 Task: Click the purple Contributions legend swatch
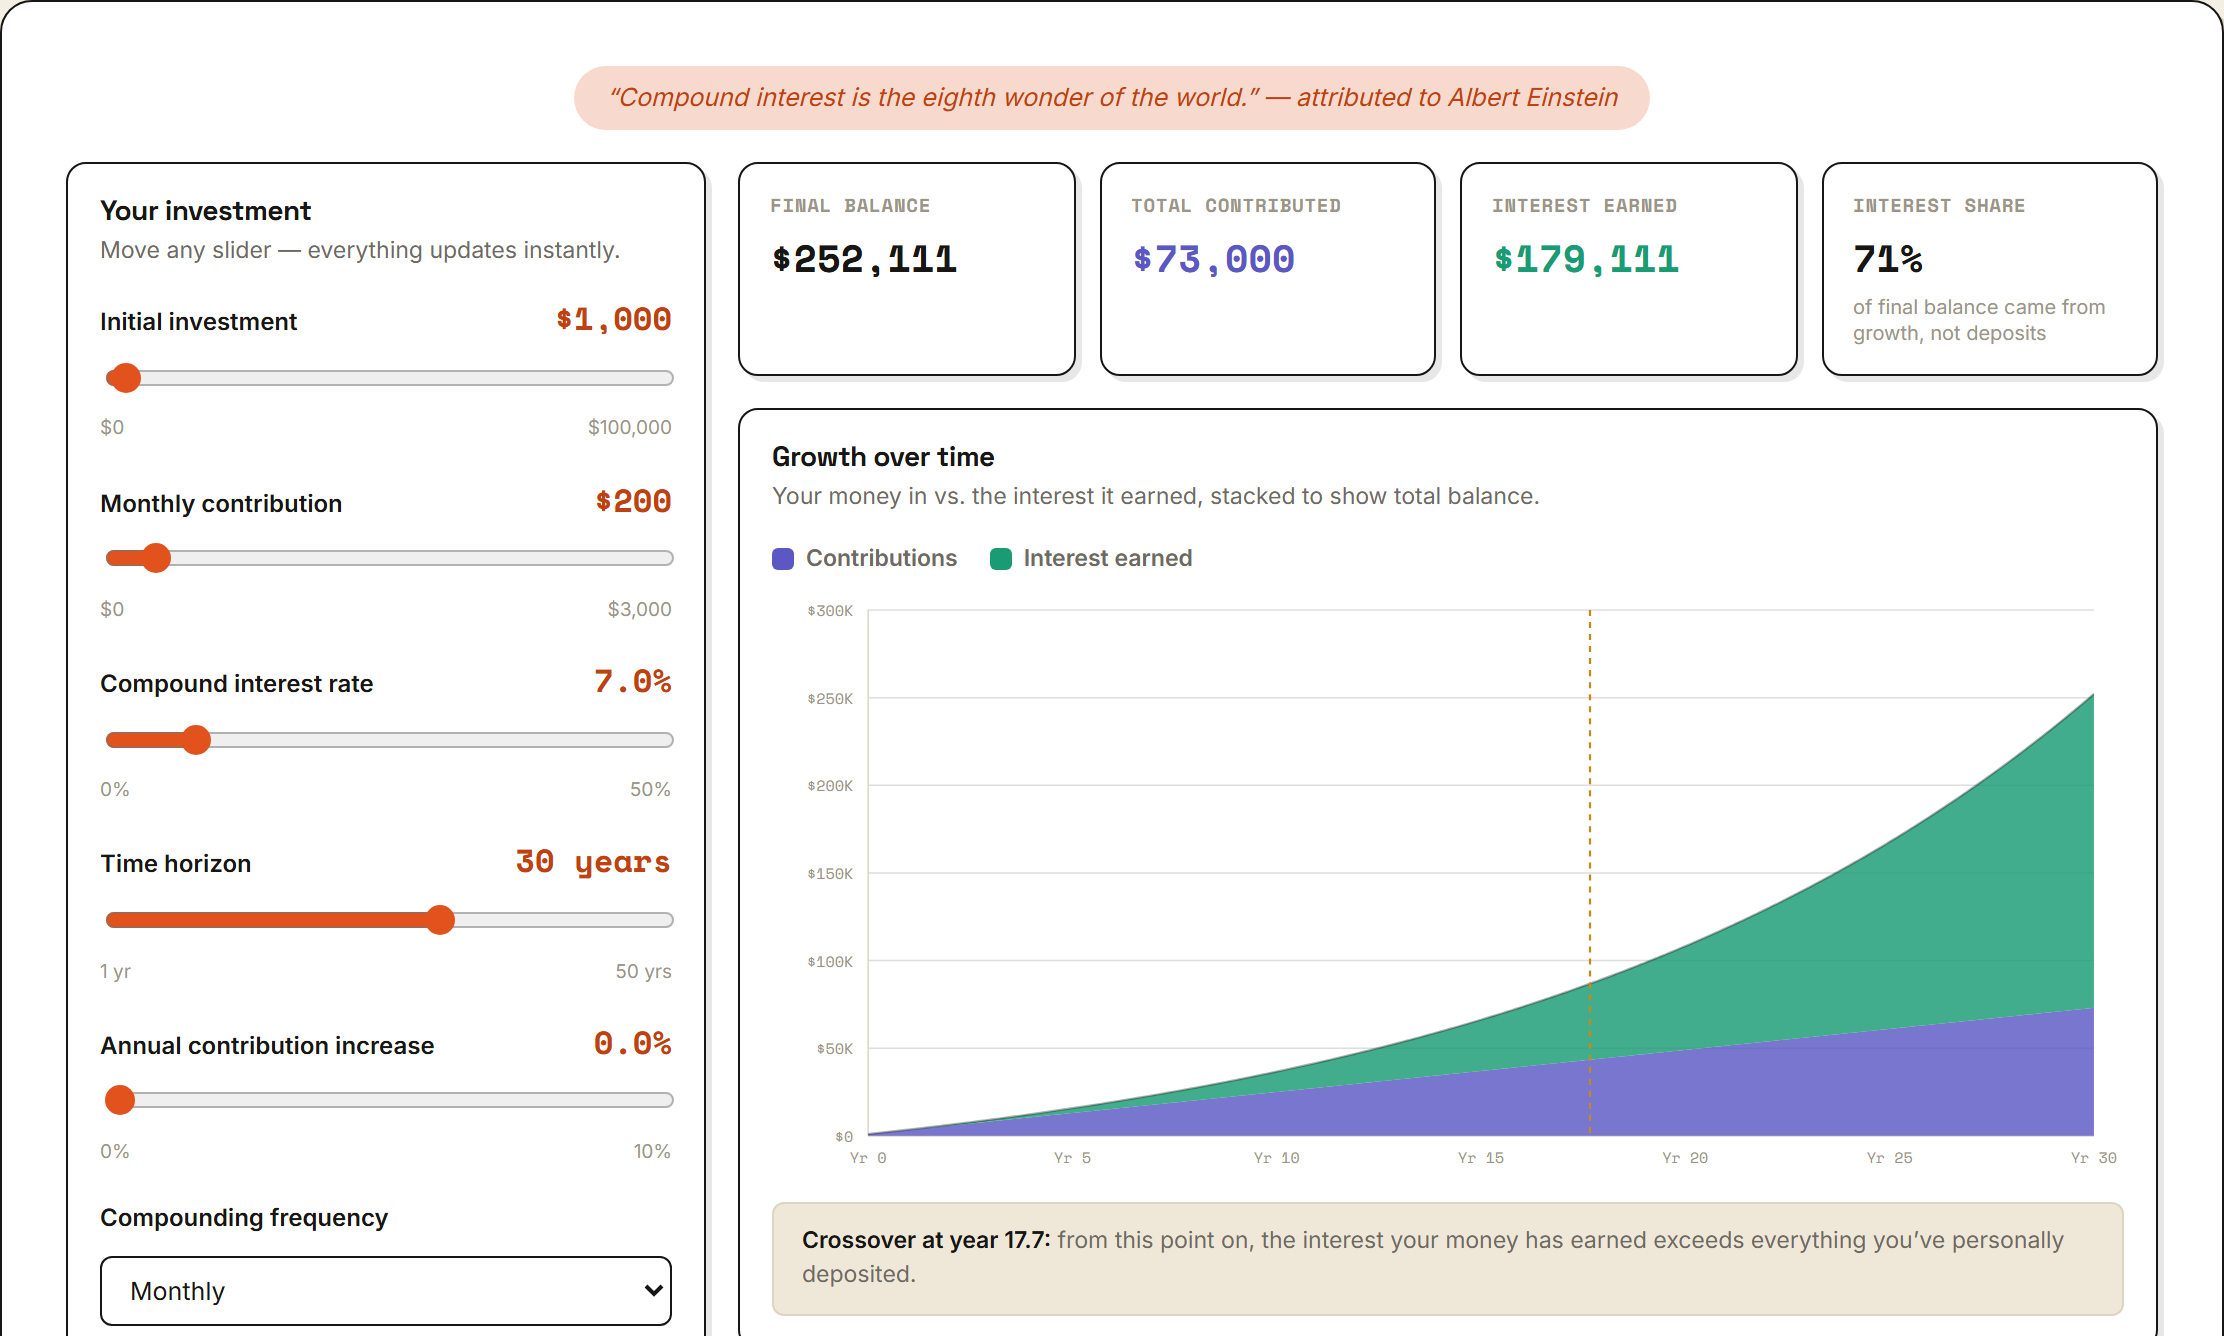tap(783, 559)
